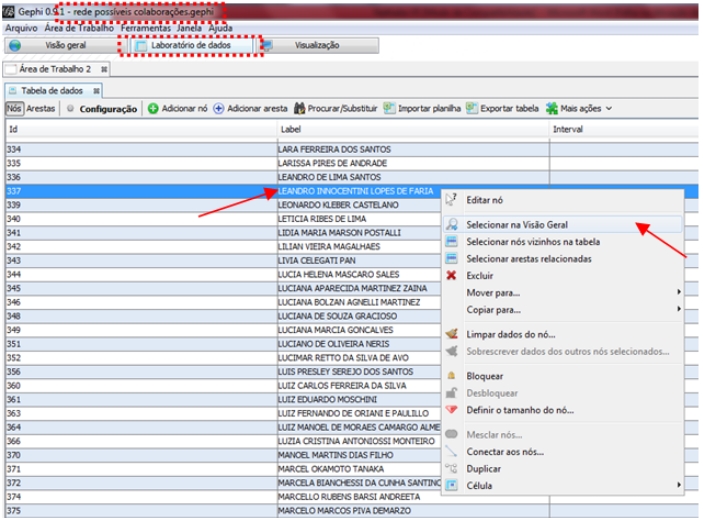Toggle the Arestas table view button

41,108
